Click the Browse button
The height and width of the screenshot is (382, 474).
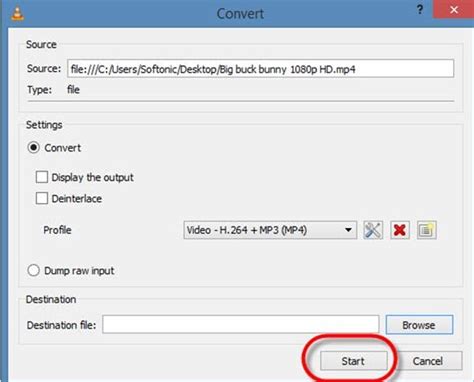(x=419, y=325)
